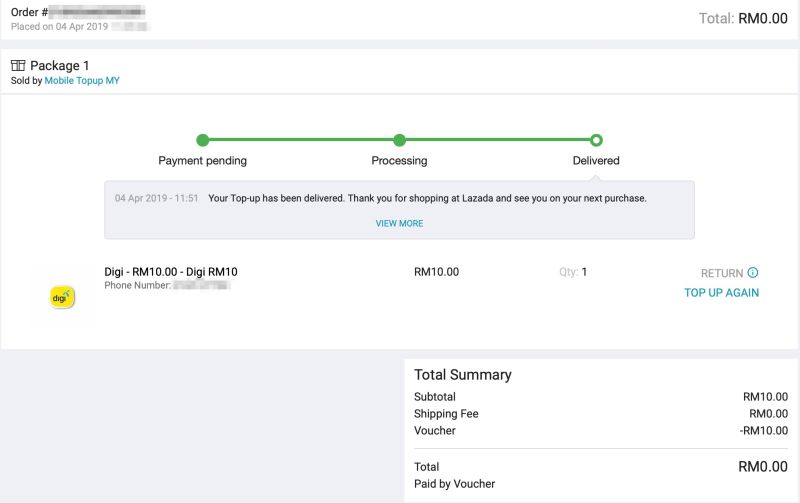
Task: Click the Payment pending label
Action: pyautogui.click(x=203, y=161)
